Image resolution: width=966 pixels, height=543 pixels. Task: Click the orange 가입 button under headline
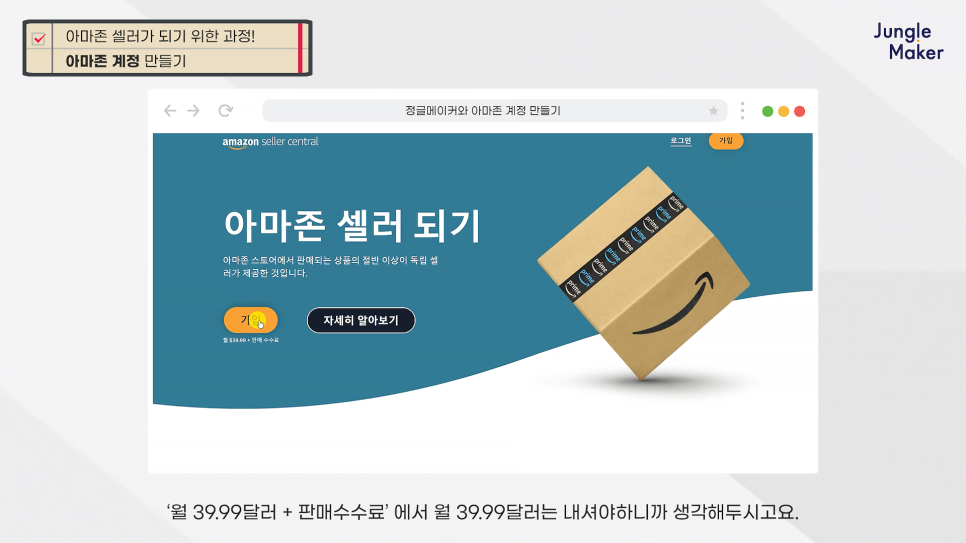(250, 320)
